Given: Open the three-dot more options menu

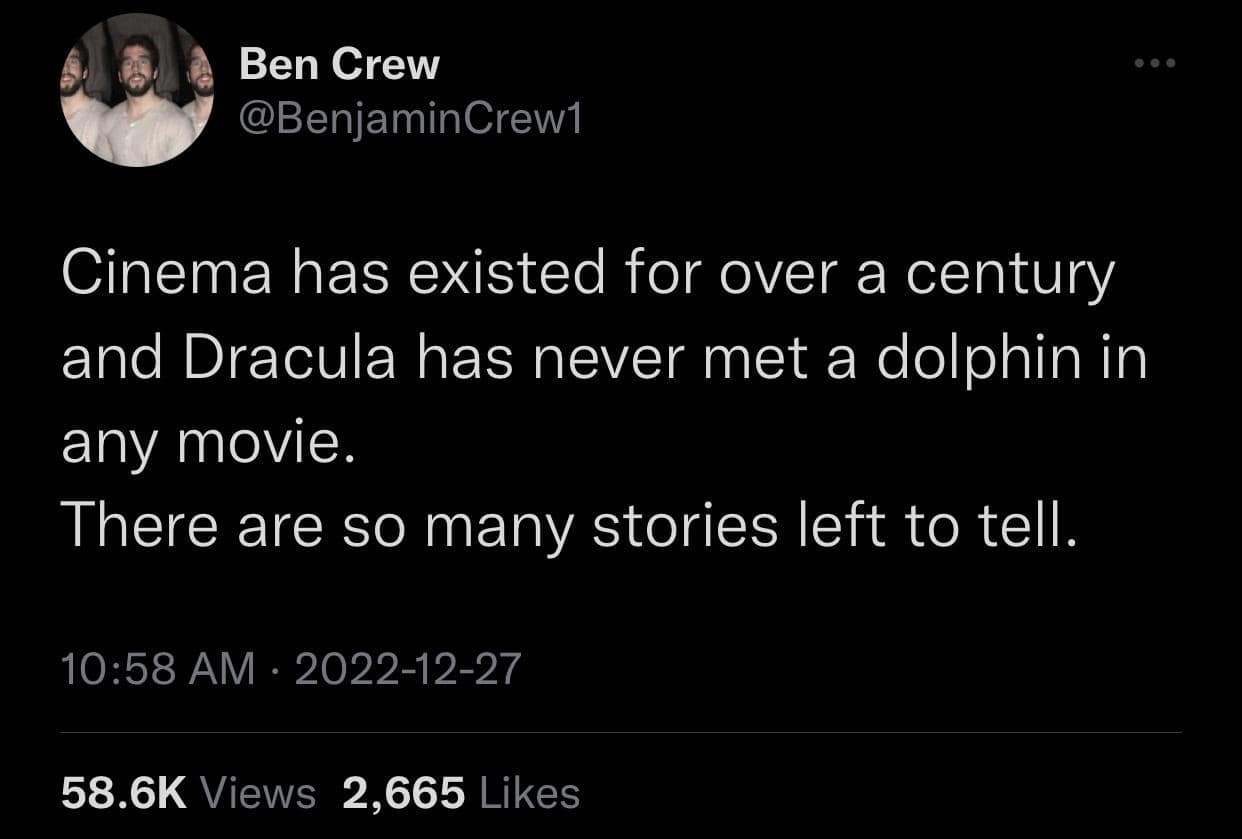Looking at the screenshot, I should click(1157, 63).
